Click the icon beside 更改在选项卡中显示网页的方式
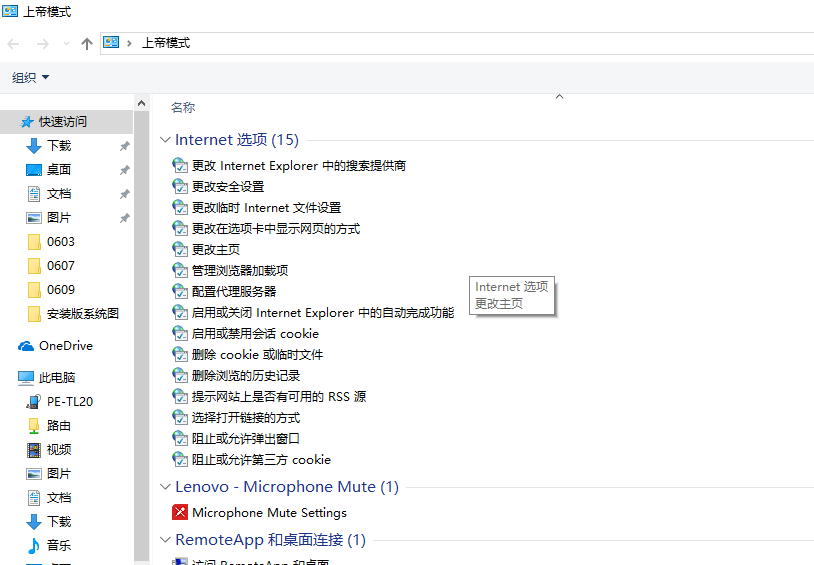This screenshot has width=814, height=565. click(x=180, y=228)
